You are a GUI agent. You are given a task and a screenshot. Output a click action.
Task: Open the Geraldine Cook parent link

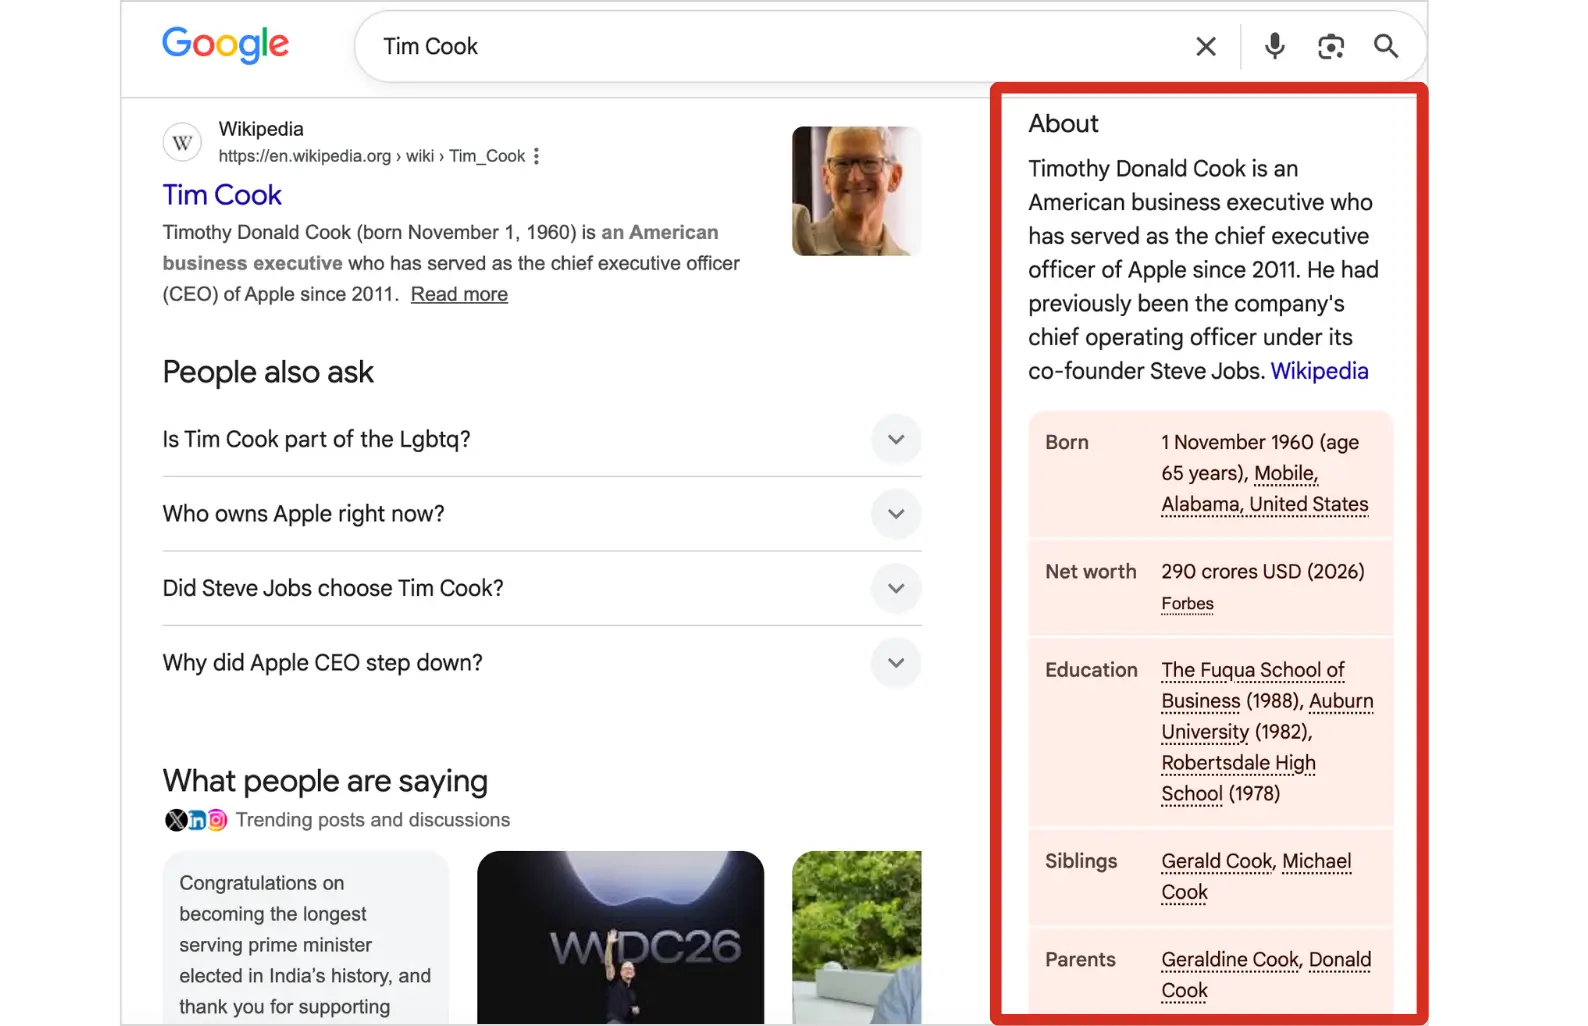1230,960
